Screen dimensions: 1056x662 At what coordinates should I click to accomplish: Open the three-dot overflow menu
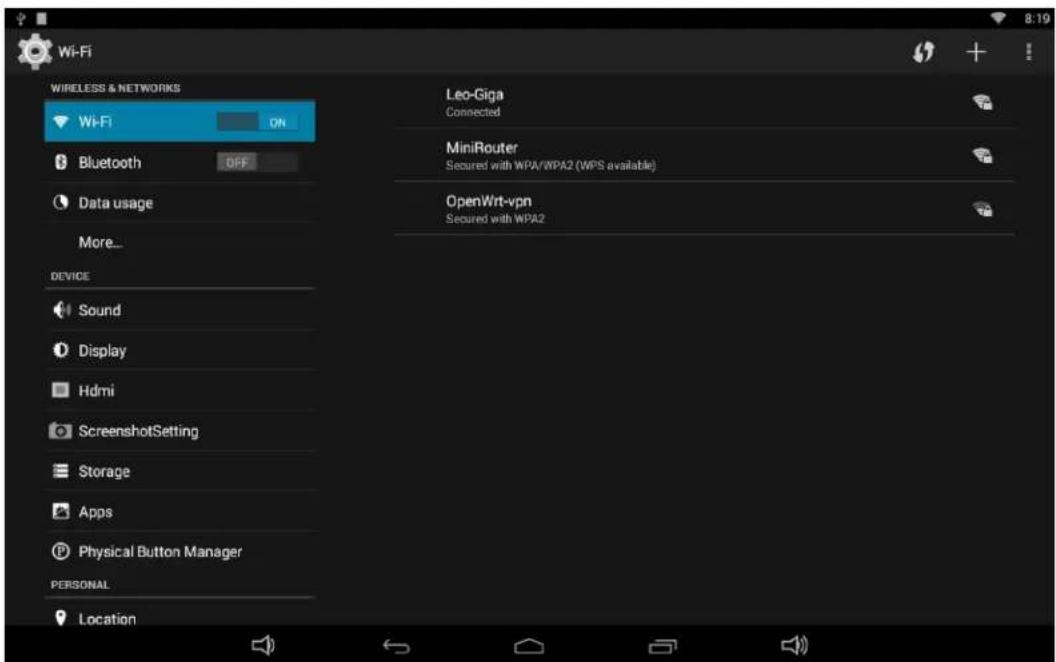tap(1028, 52)
